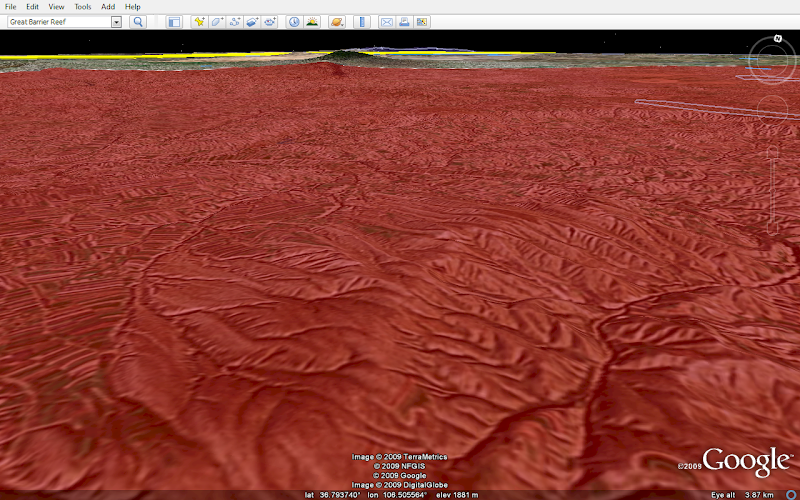This screenshot has height=500, width=800.
Task: Start the Record a Tour tool
Action: 270,22
